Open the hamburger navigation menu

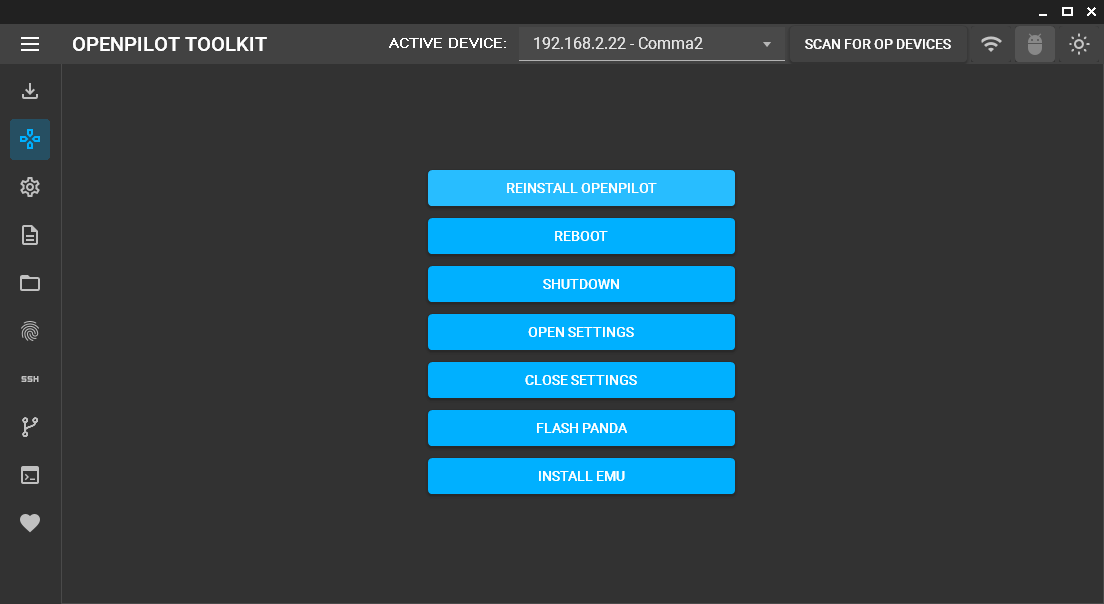tap(30, 44)
